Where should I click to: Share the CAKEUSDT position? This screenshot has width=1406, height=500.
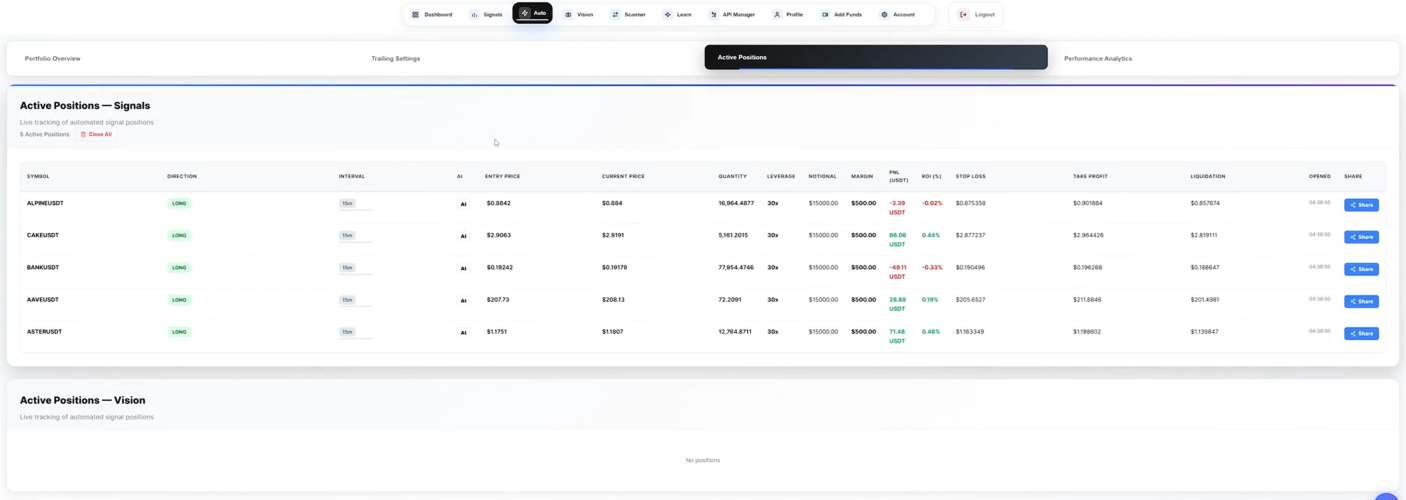[x=1361, y=237]
